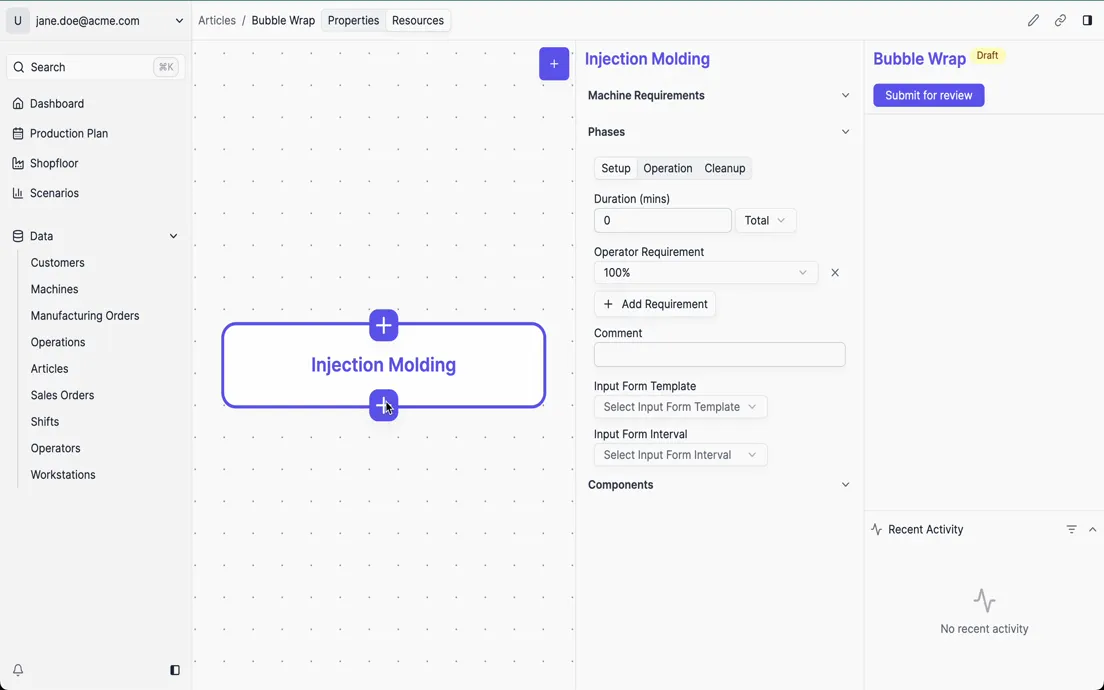Click the Submit for review button
Screen dimensions: 1104x690
(928, 96)
